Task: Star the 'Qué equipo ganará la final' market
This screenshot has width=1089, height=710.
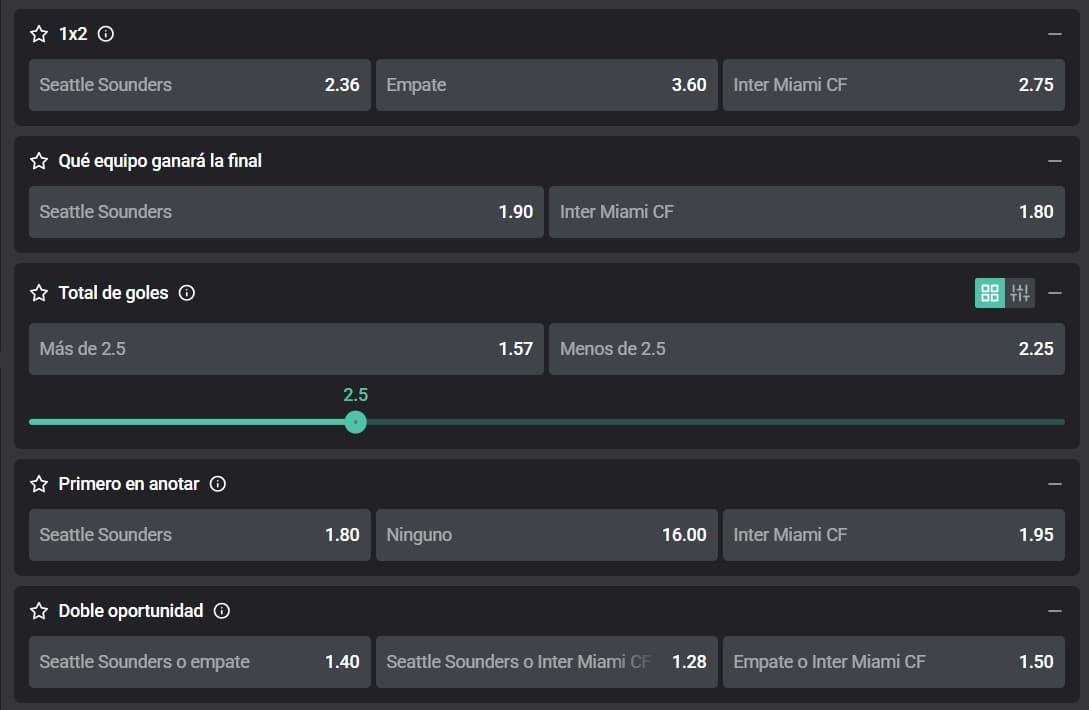Action: click(x=39, y=161)
